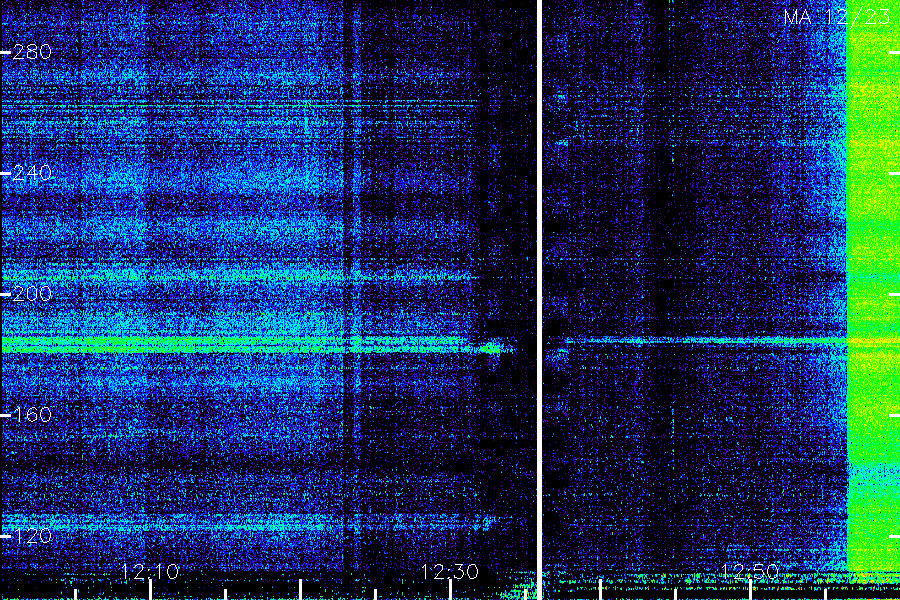
Task: Select the 200 frequency axis label
Action: tap(32, 294)
